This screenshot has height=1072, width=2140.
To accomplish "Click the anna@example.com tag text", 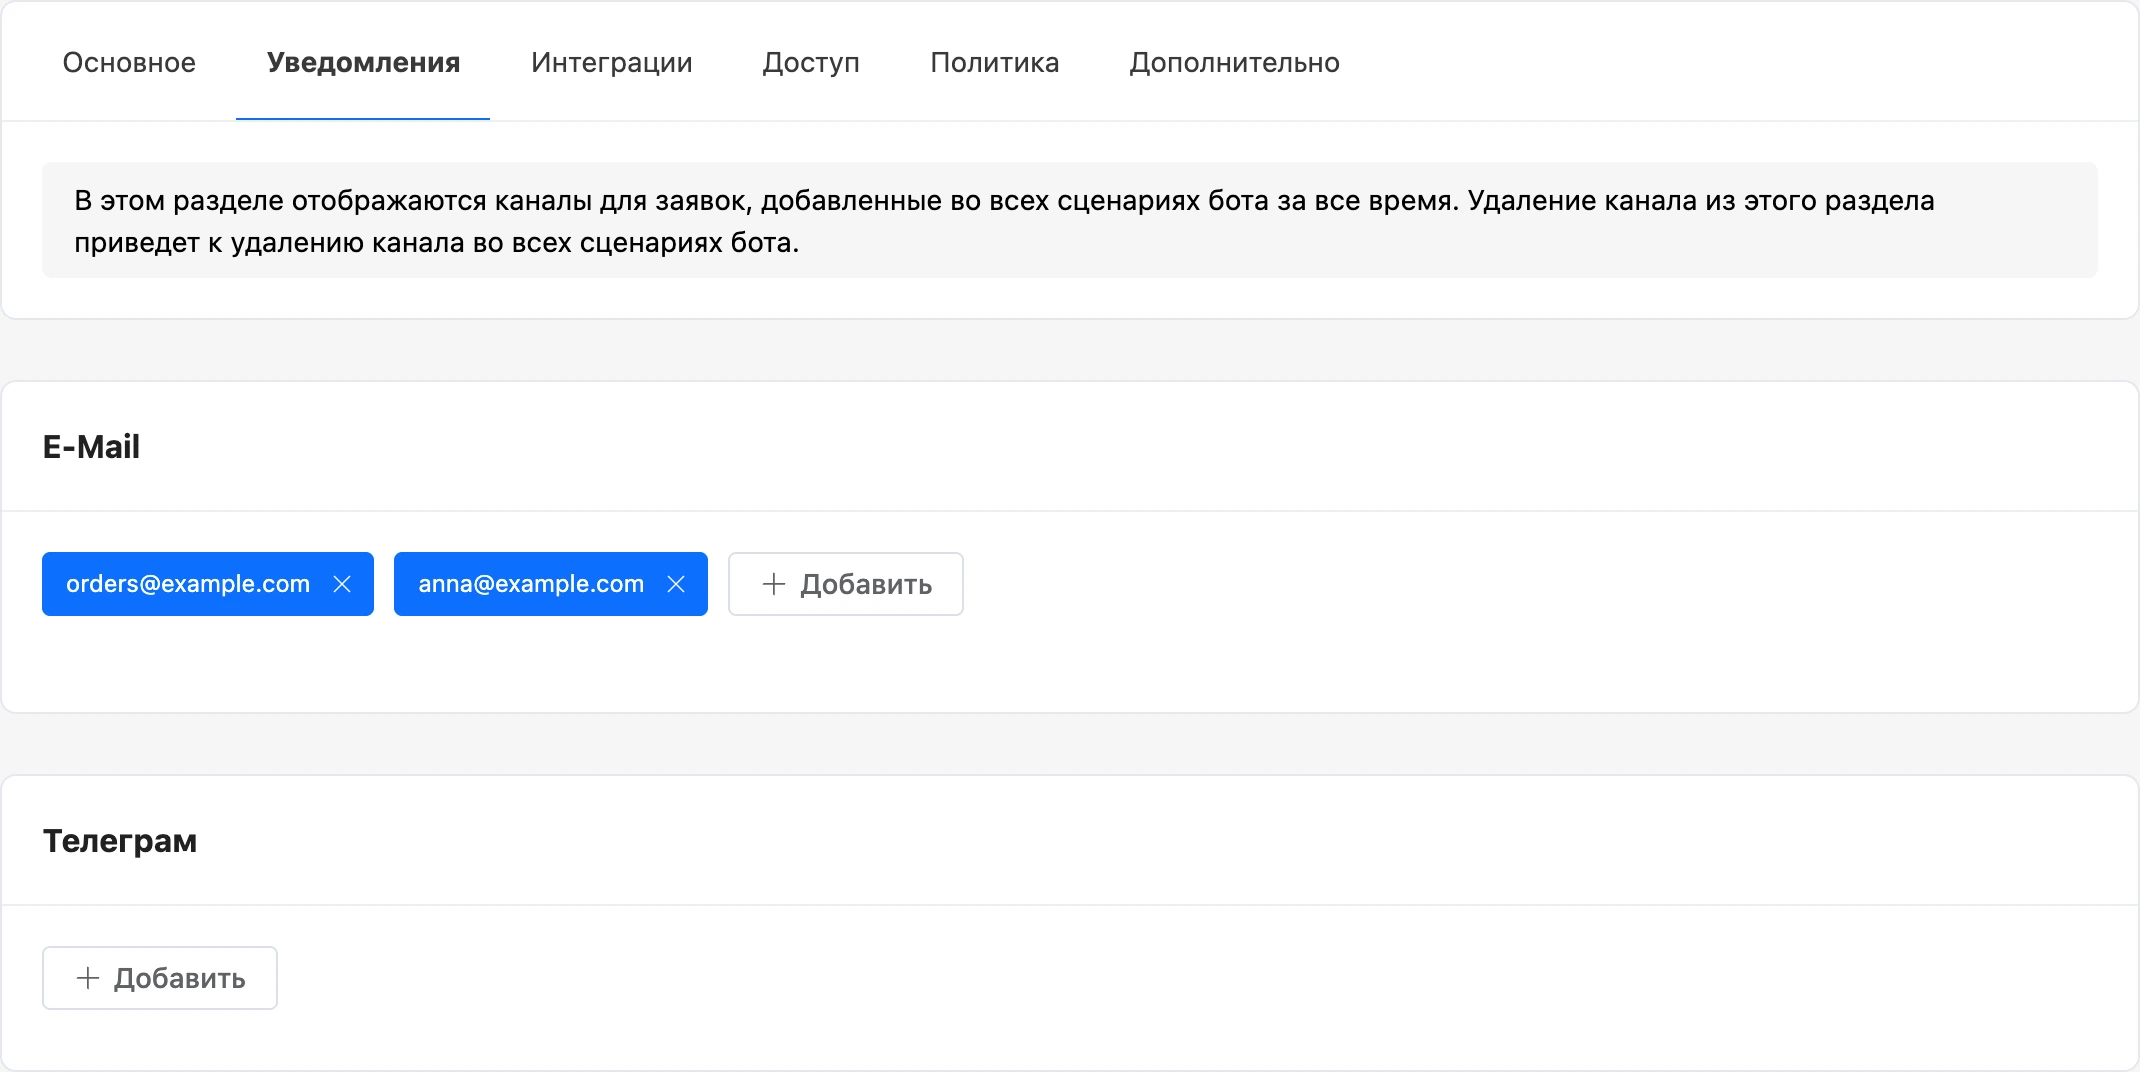I will point(531,584).
